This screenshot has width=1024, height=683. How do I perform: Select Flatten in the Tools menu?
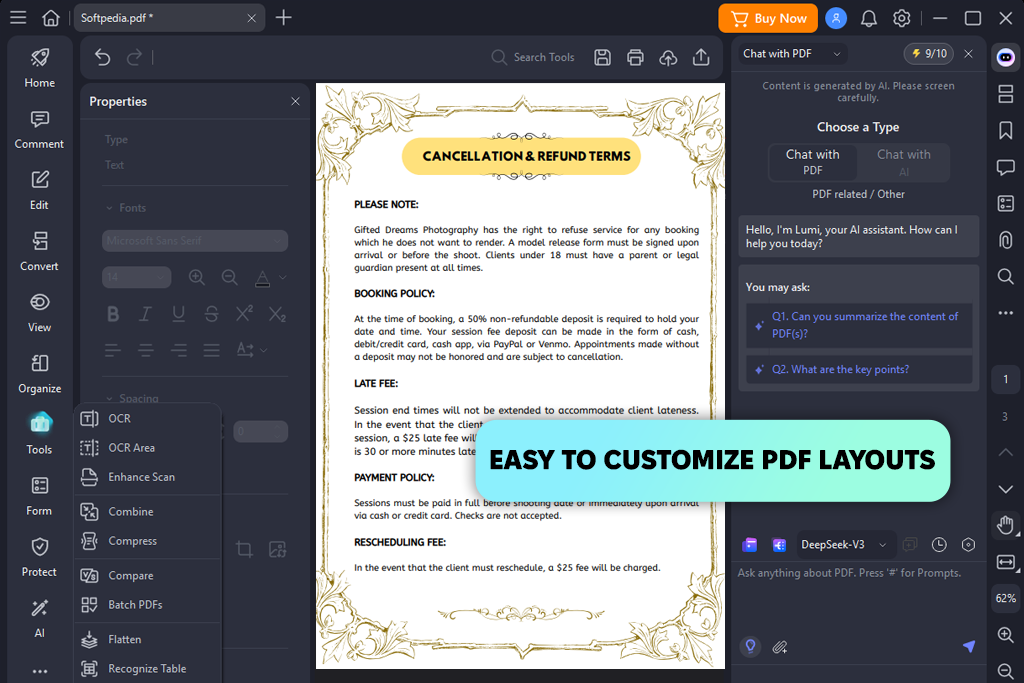(x=148, y=640)
